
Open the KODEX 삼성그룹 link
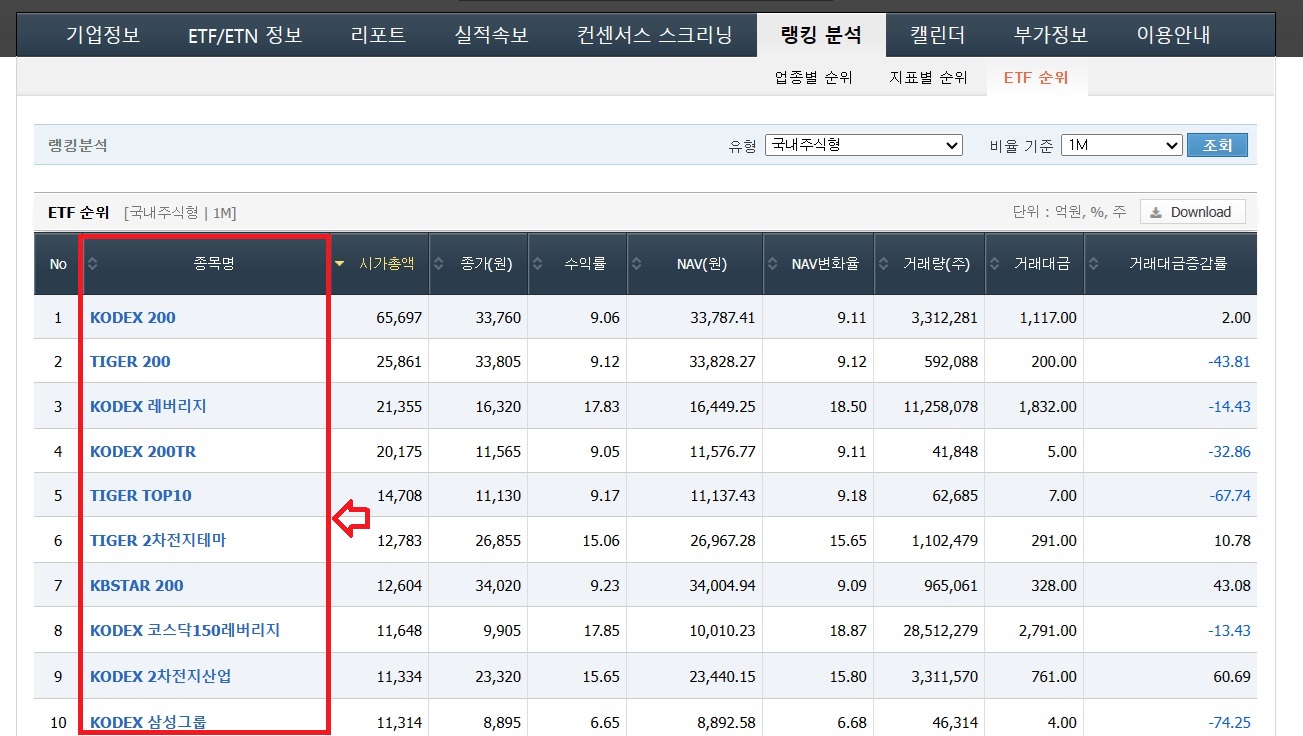tap(148, 722)
